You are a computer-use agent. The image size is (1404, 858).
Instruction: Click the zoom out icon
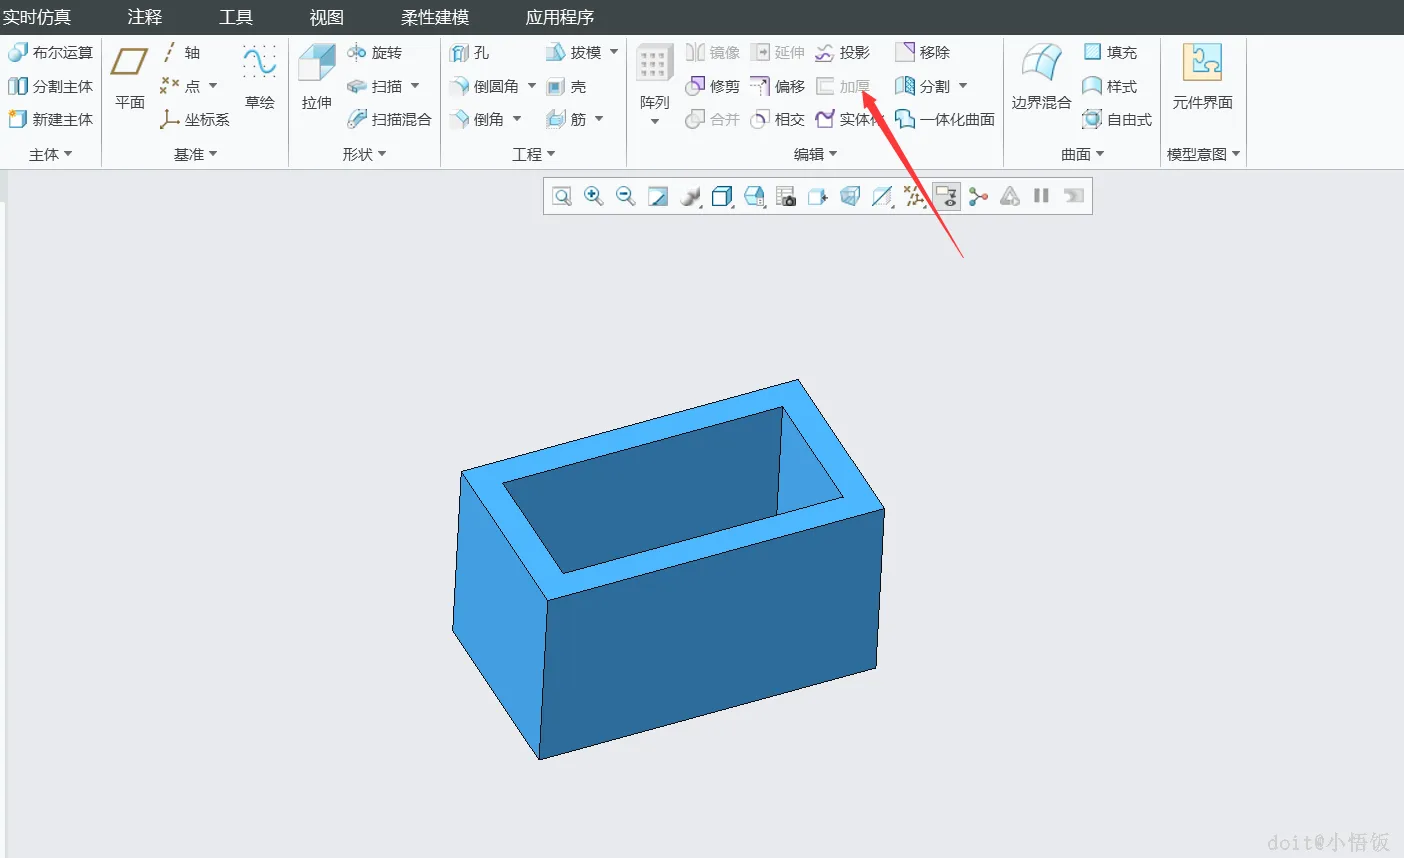coord(626,196)
